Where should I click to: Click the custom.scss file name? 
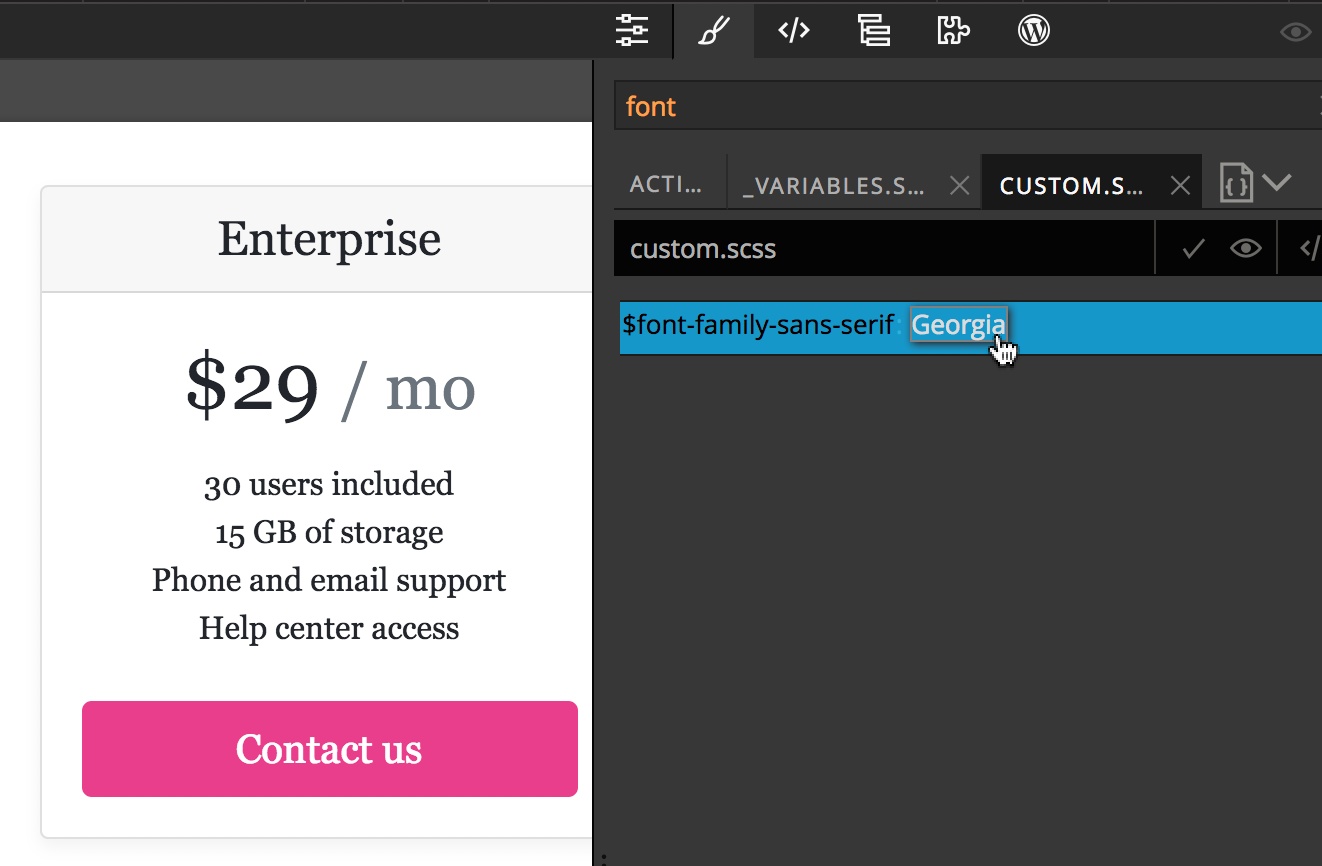pos(703,249)
